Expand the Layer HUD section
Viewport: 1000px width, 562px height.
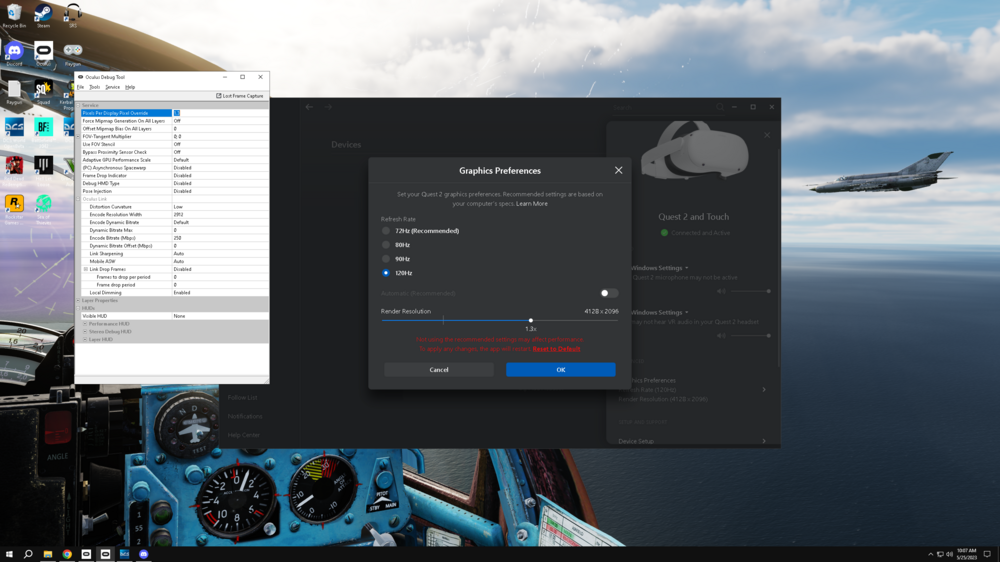[85, 339]
